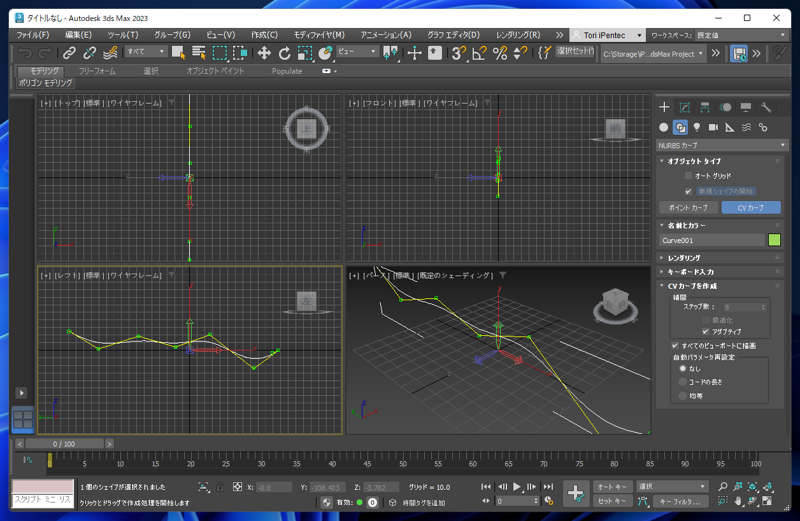Toggle the Adaptive checkbox
The height and width of the screenshot is (521, 800).
click(x=706, y=332)
